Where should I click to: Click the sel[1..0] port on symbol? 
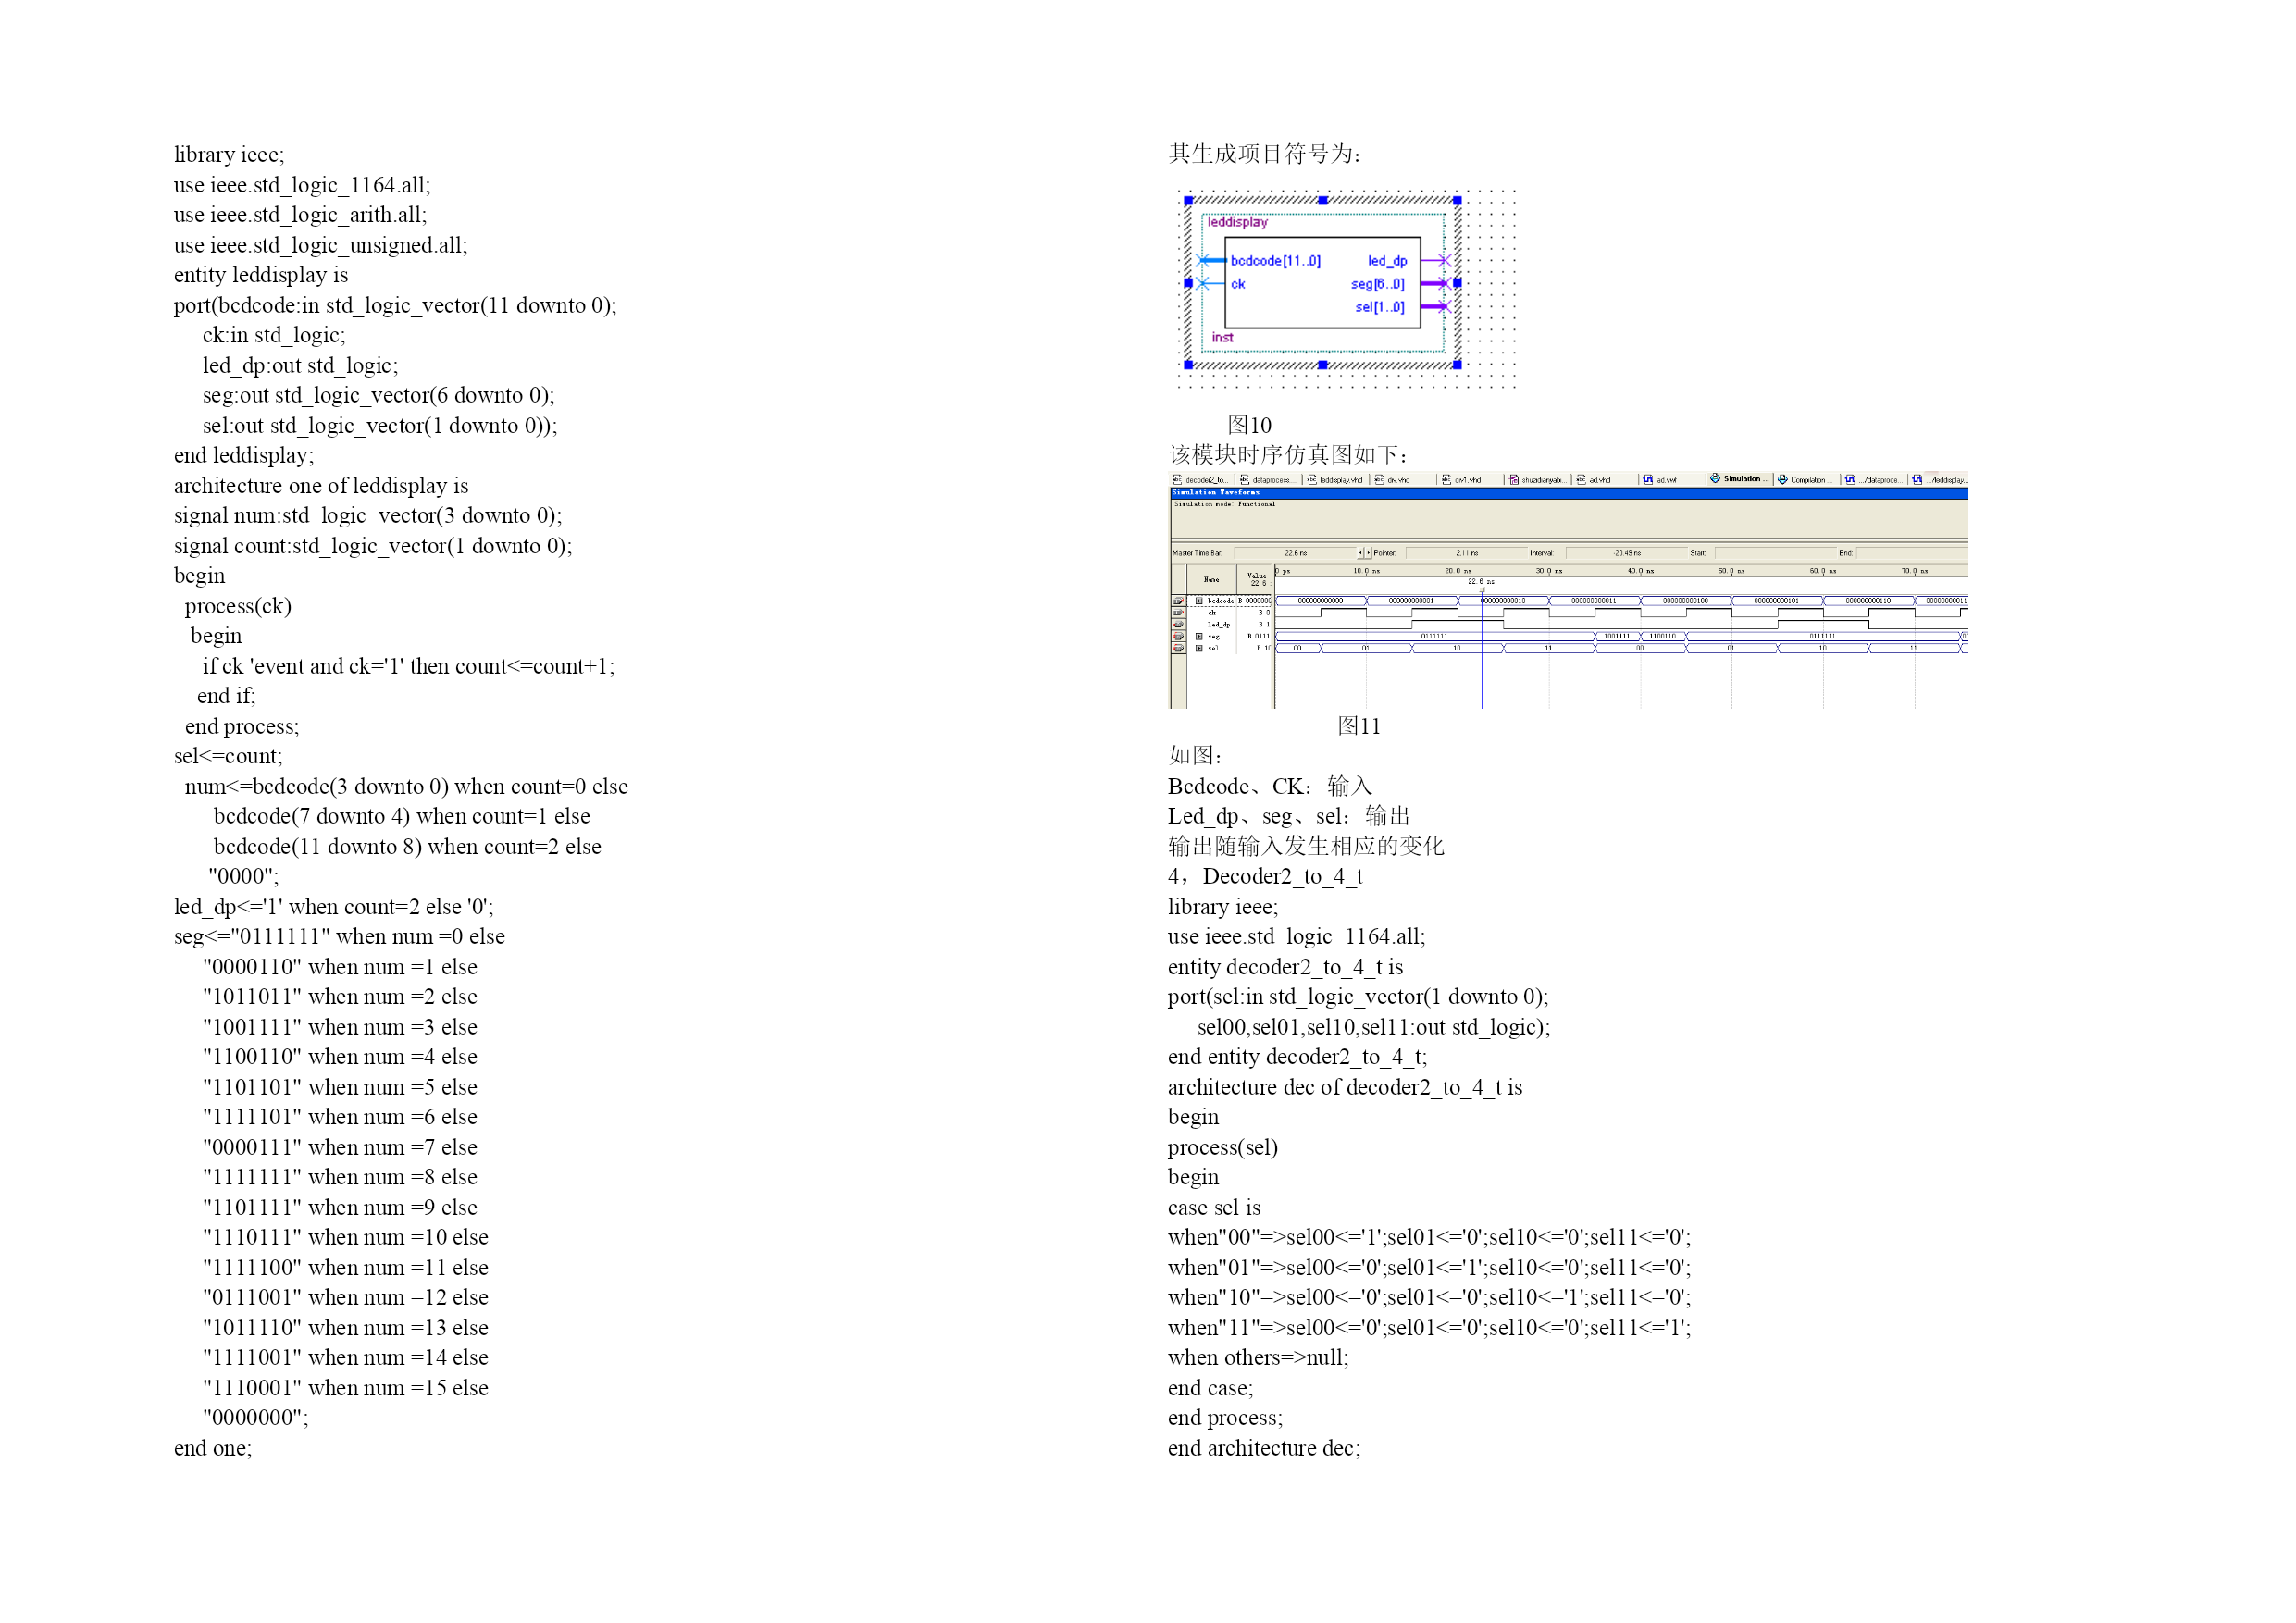click(1380, 307)
